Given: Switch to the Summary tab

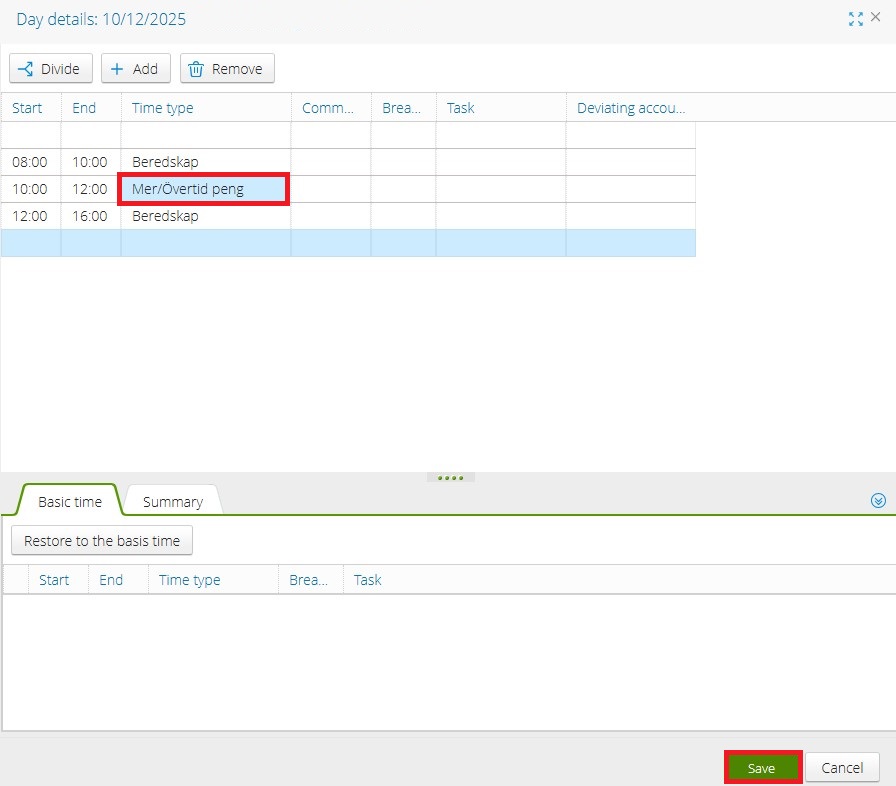Looking at the screenshot, I should pos(172,502).
